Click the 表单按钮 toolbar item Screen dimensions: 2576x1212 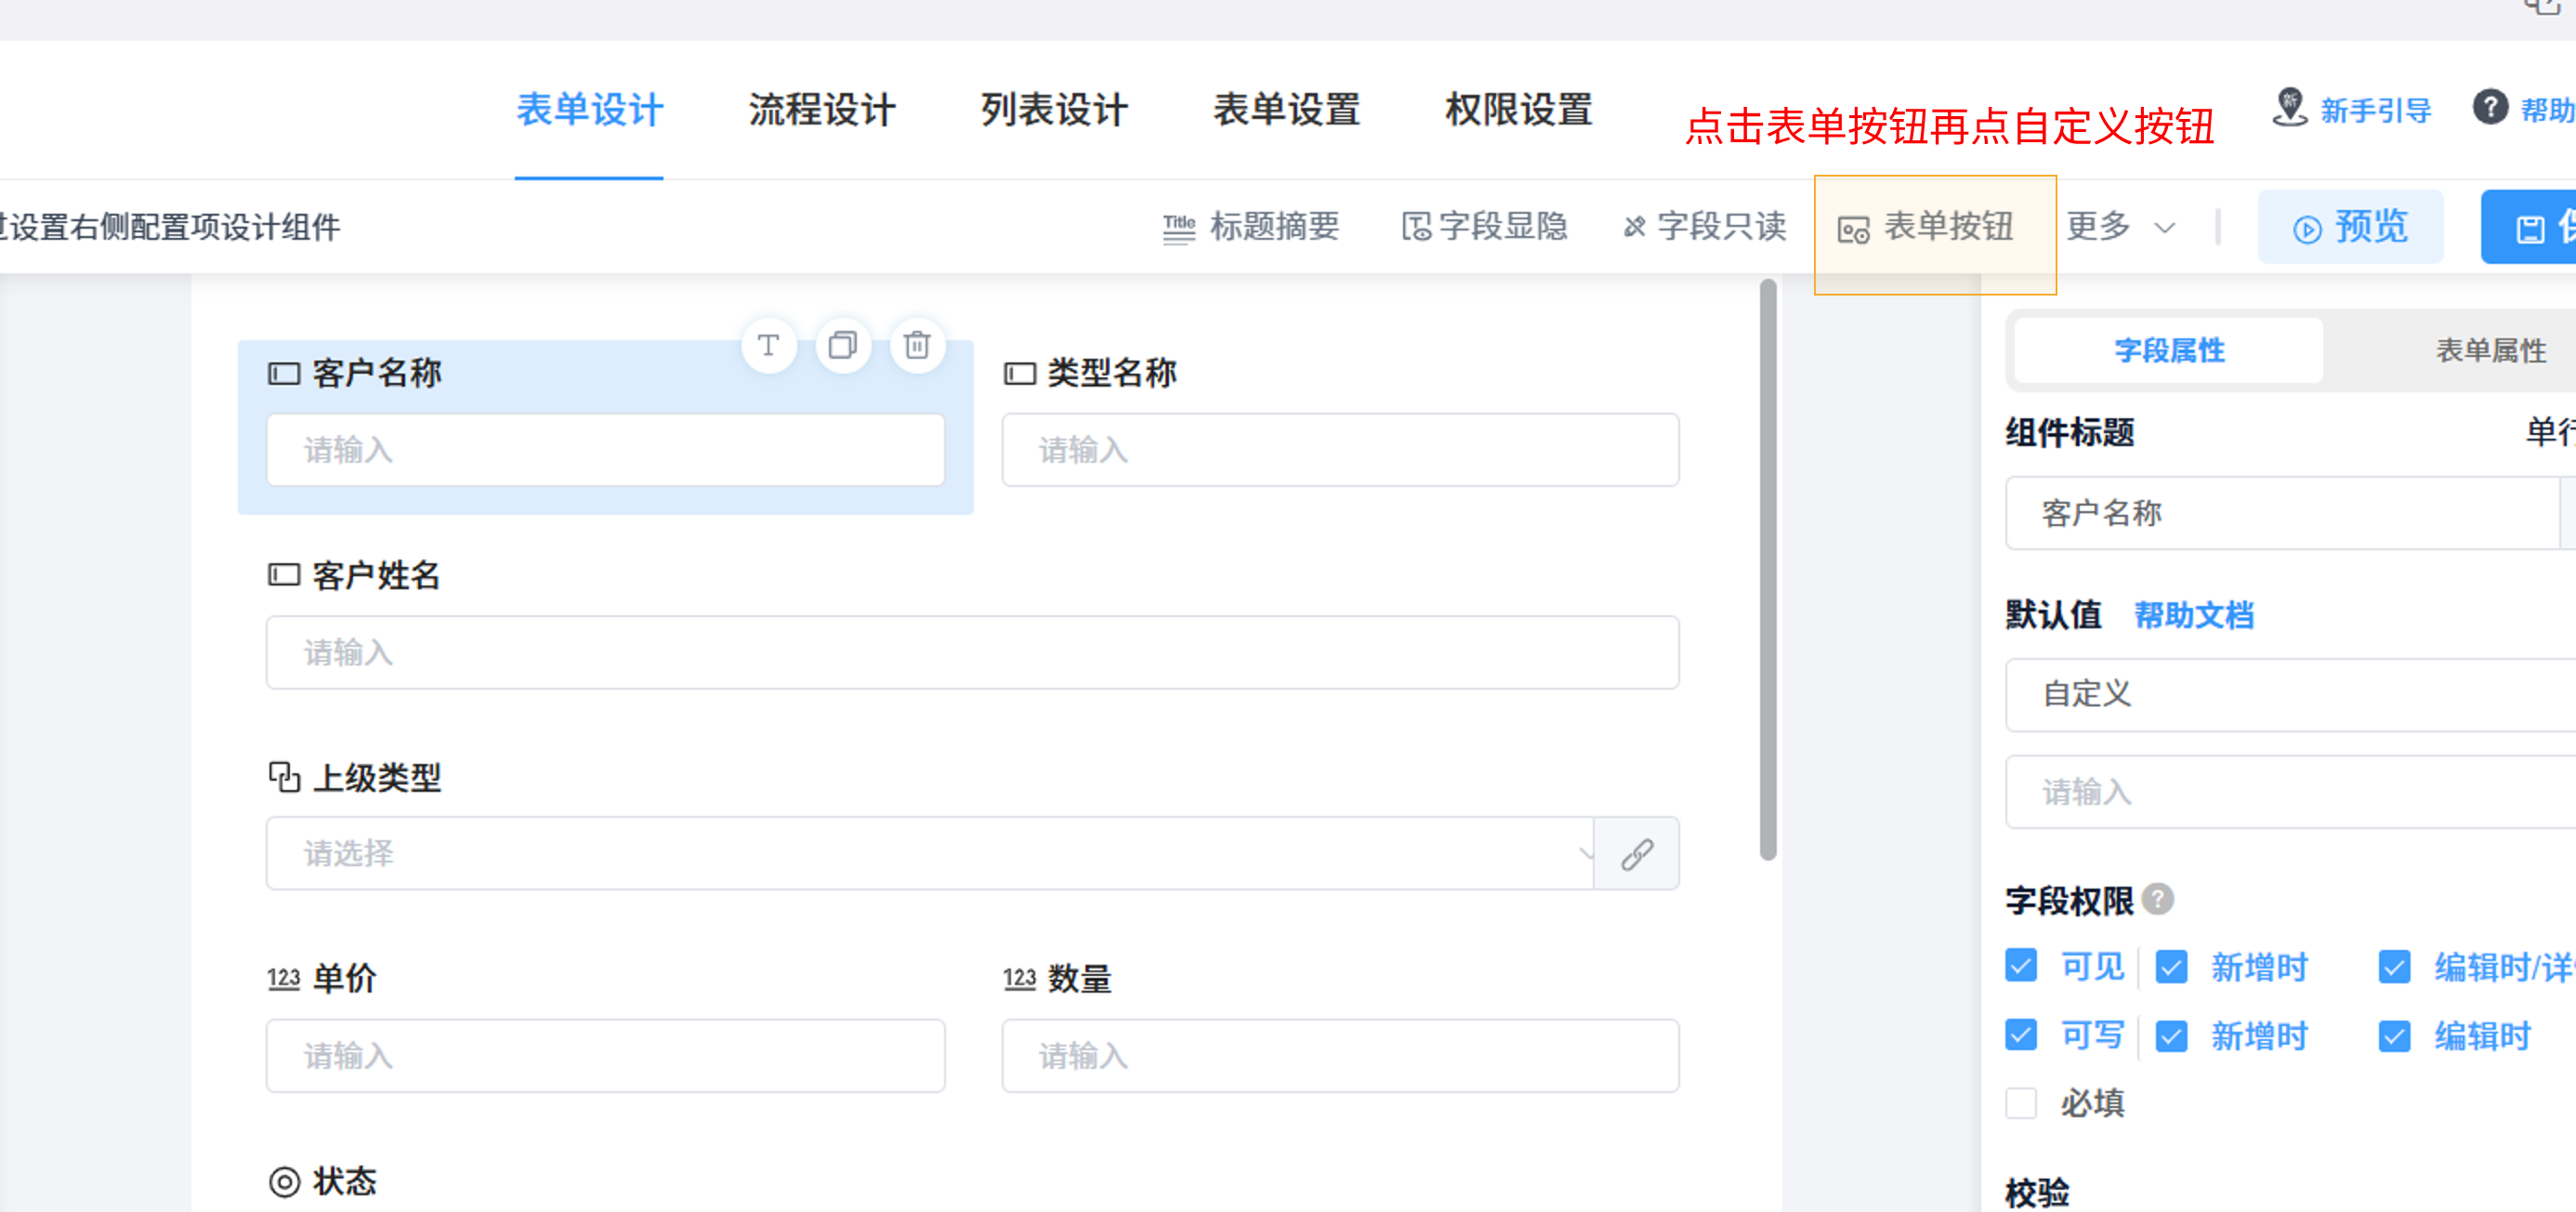coord(1926,227)
